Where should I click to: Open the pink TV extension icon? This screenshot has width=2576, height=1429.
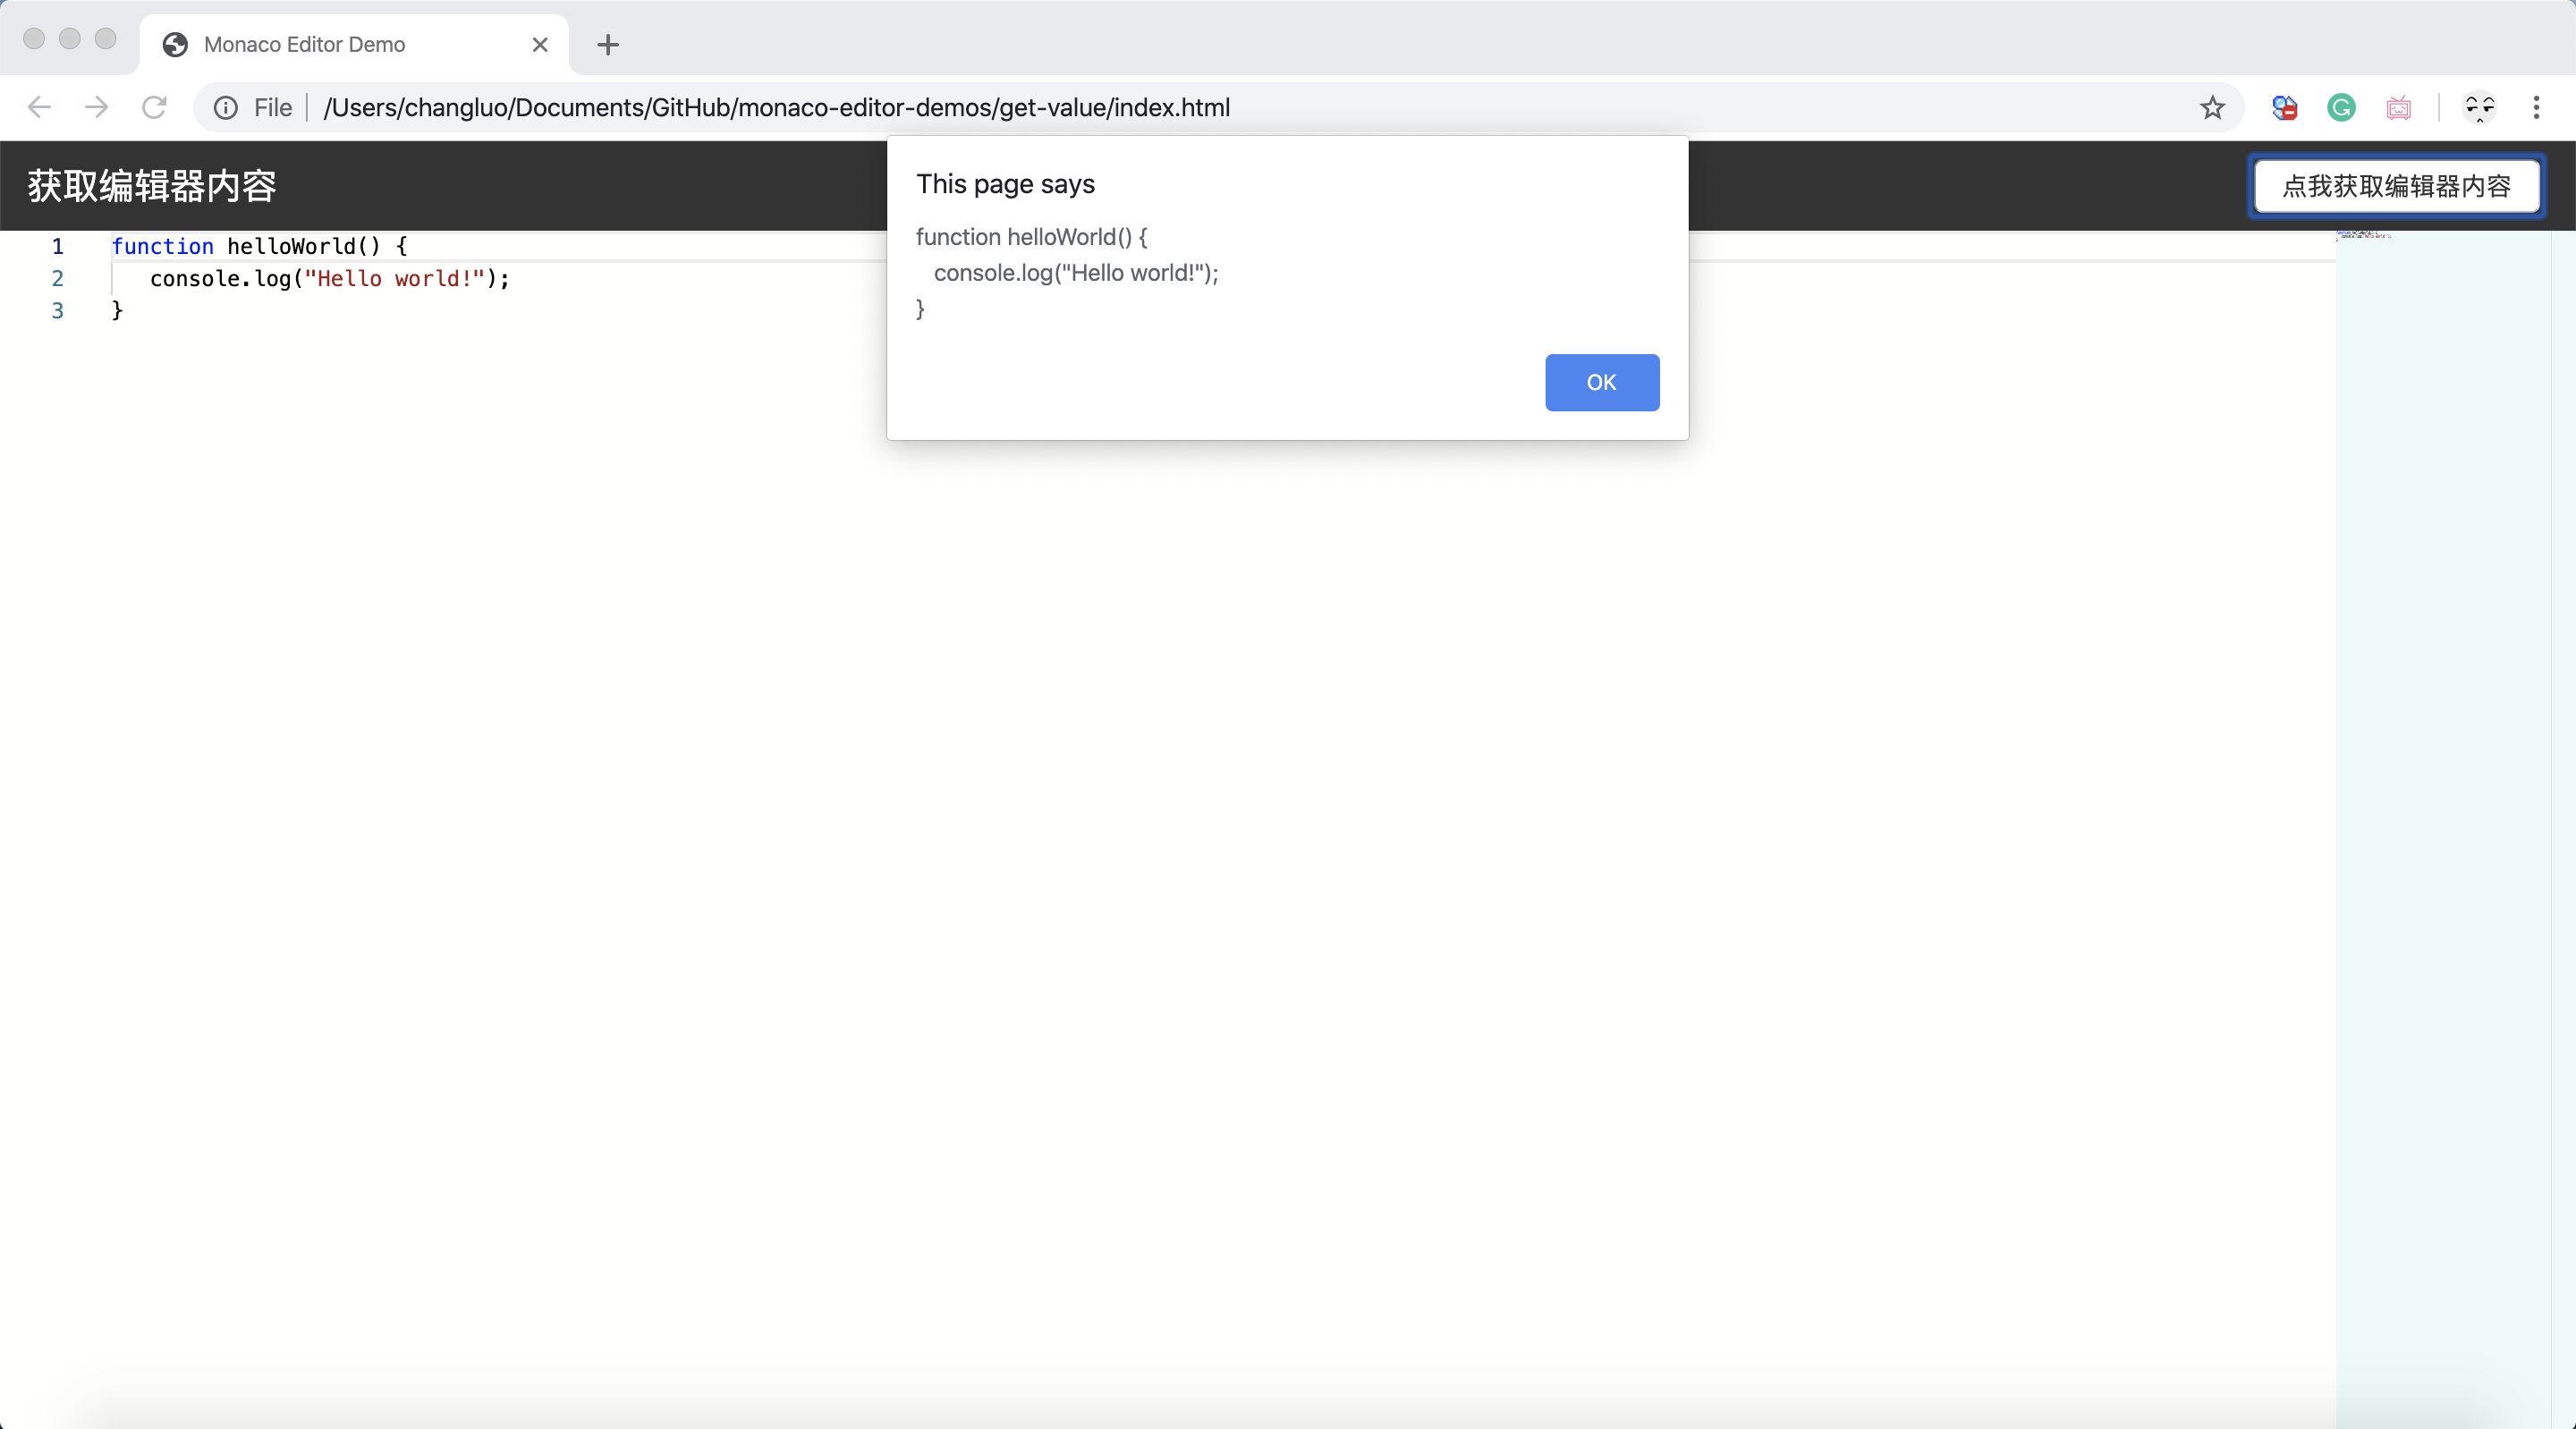click(x=2398, y=107)
